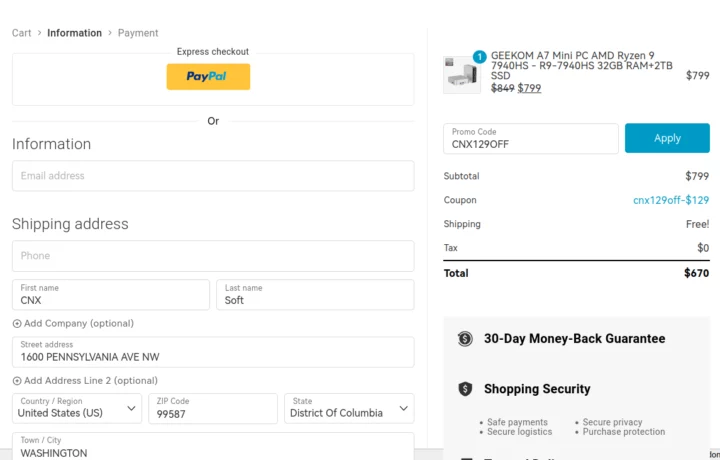
Task: Click the Shipping Free! value
Action: click(x=698, y=224)
